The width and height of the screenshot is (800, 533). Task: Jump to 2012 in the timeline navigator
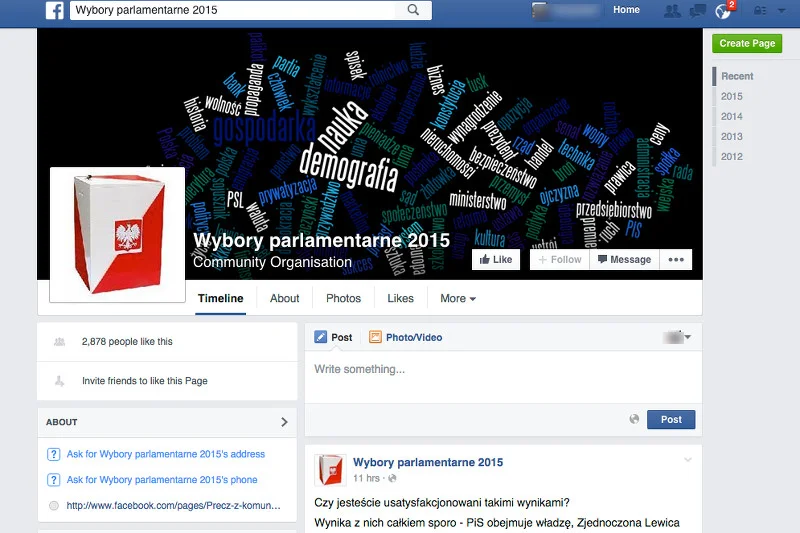point(732,157)
